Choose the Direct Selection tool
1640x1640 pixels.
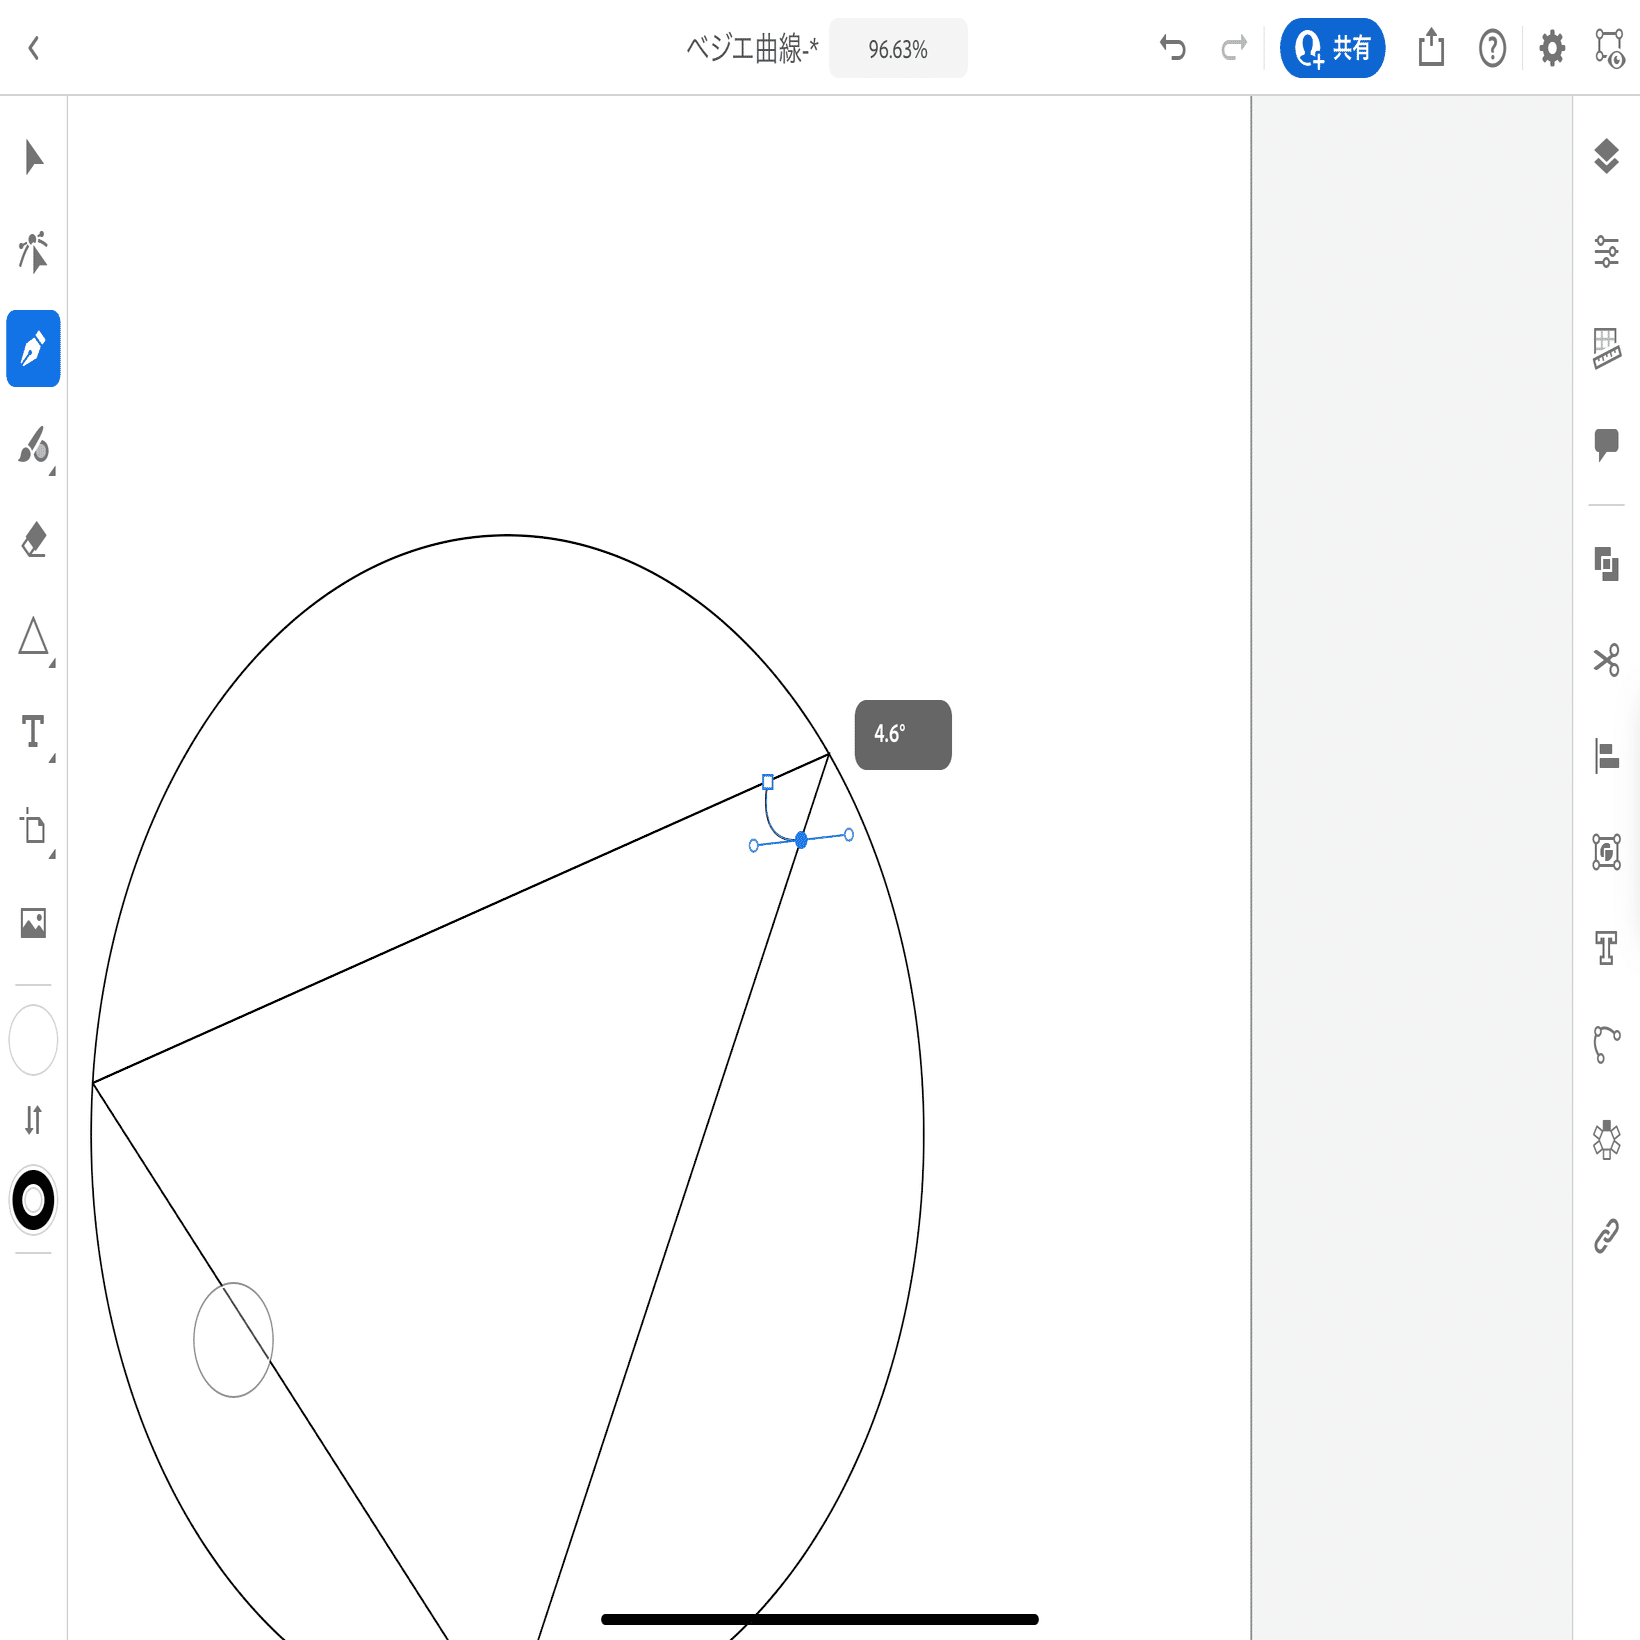pyautogui.click(x=33, y=252)
